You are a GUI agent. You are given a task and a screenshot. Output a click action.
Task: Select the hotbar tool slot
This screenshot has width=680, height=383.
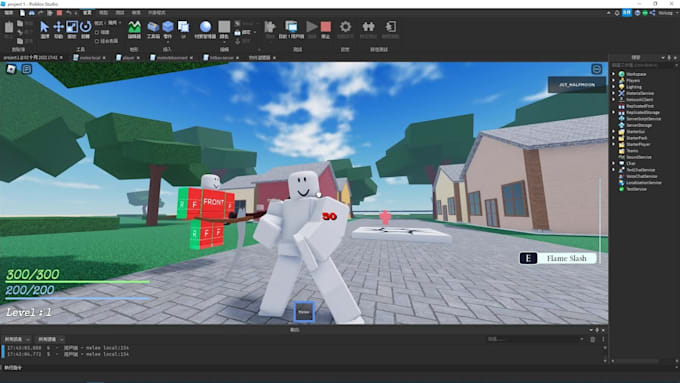click(304, 312)
